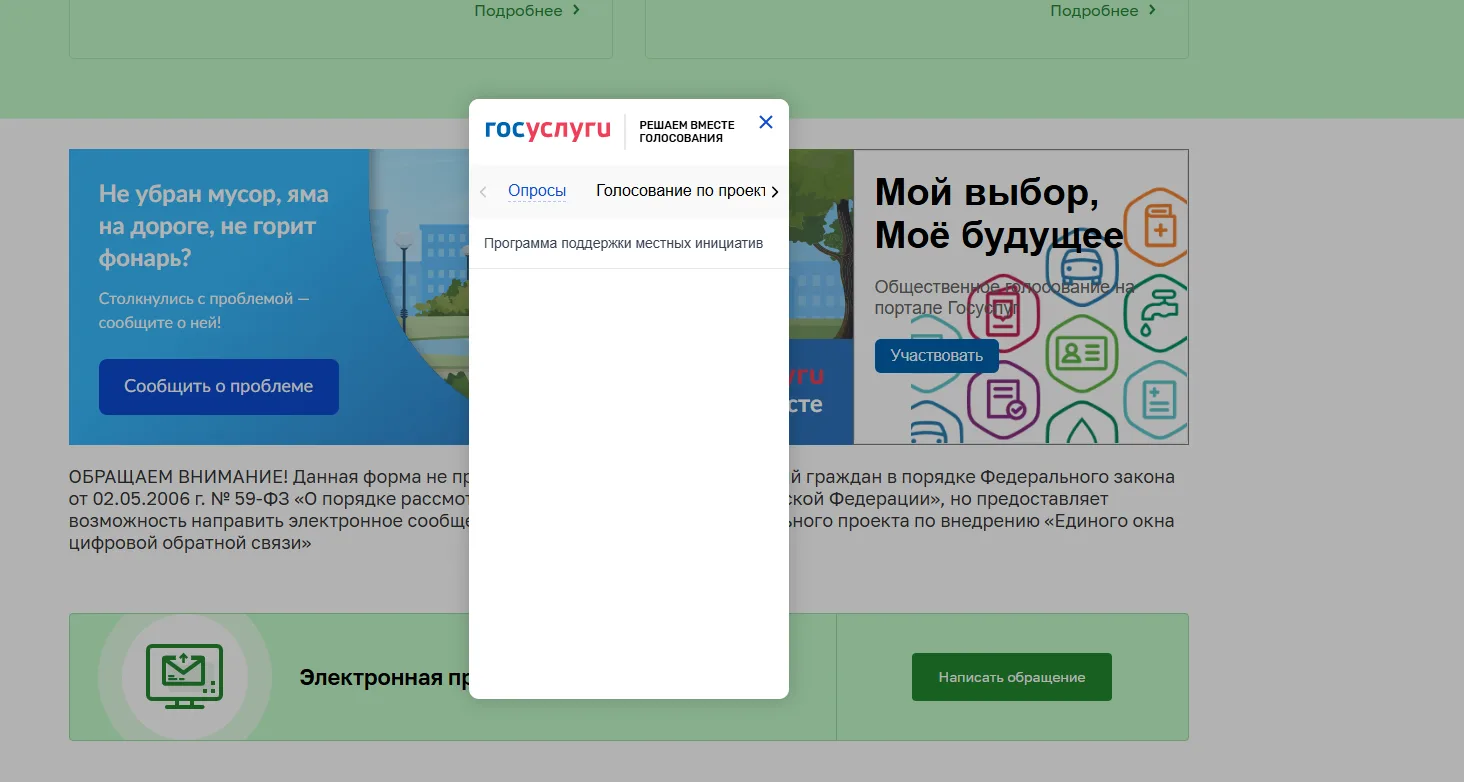Click the orange medical clipboard hexagon icon
This screenshot has width=1464, height=782.
[1160, 225]
